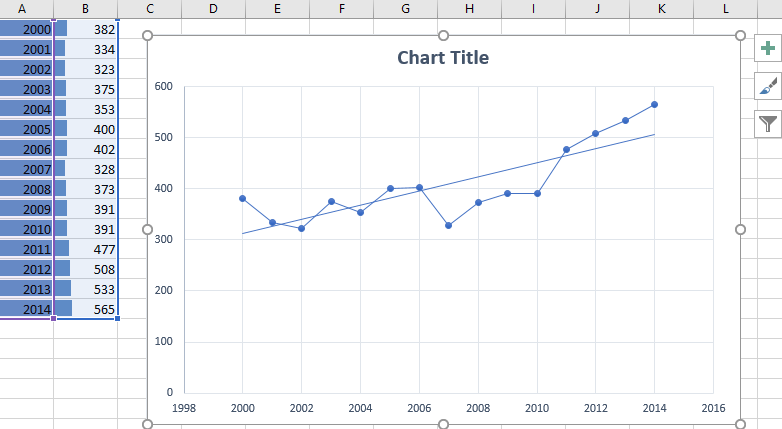Select column L header

click(x=725, y=9)
